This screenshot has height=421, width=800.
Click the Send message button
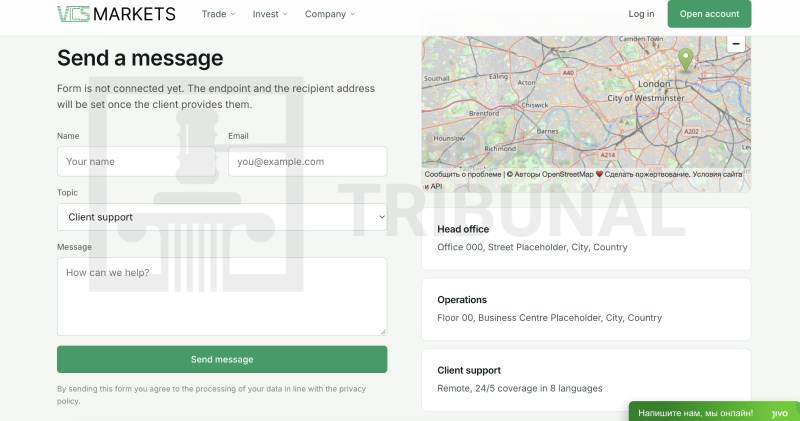222,359
